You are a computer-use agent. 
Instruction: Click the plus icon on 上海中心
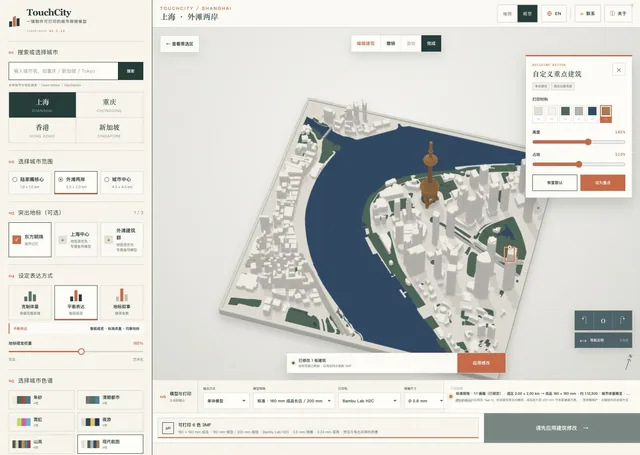tap(62, 240)
